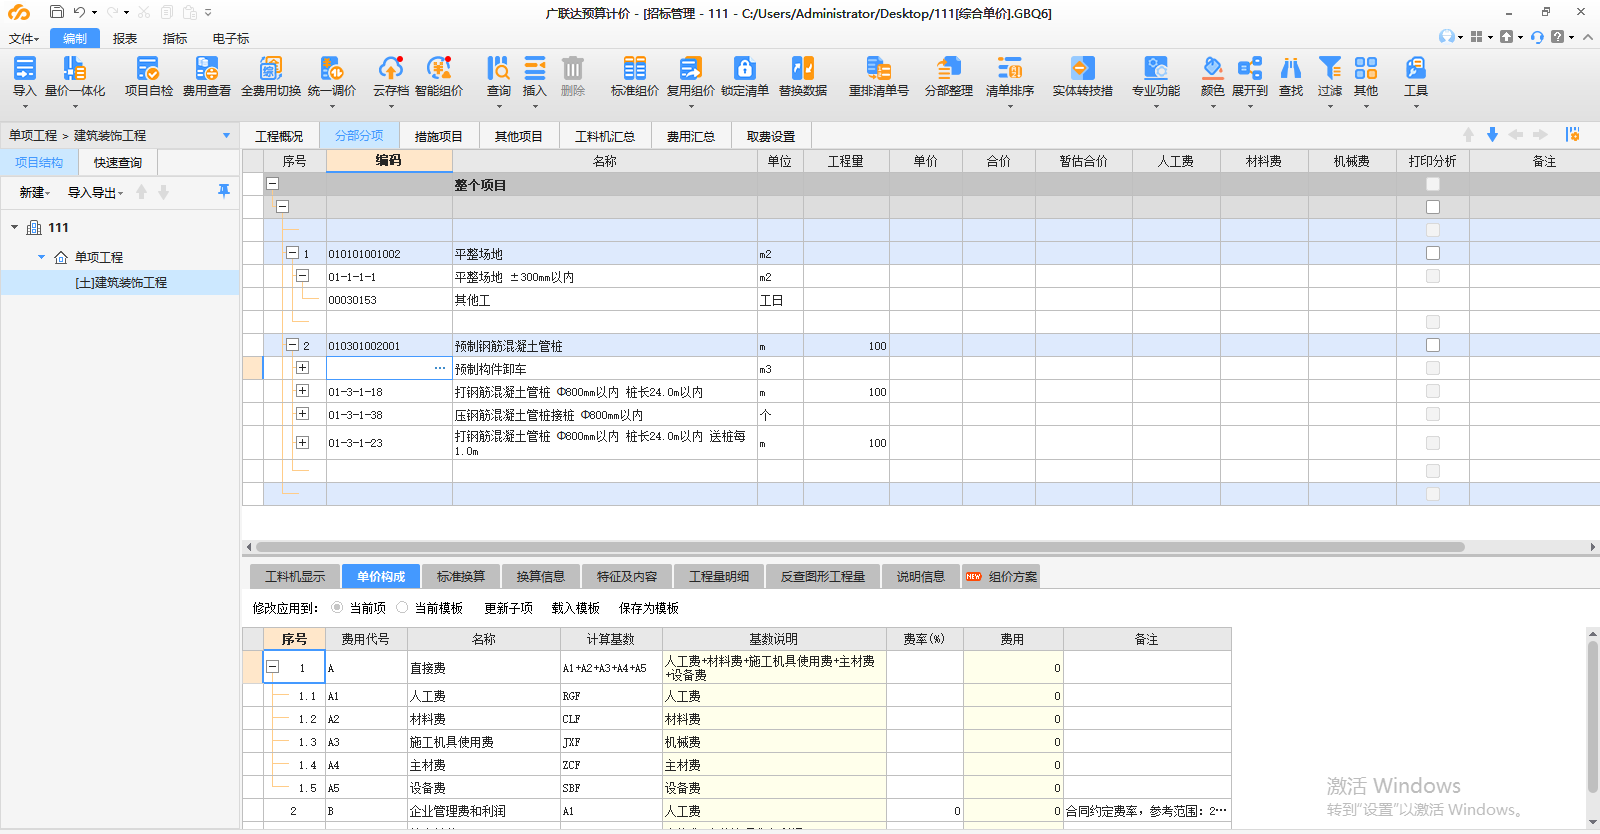The image size is (1600, 834).
Task: Click 更新子项 button
Action: [x=508, y=608]
